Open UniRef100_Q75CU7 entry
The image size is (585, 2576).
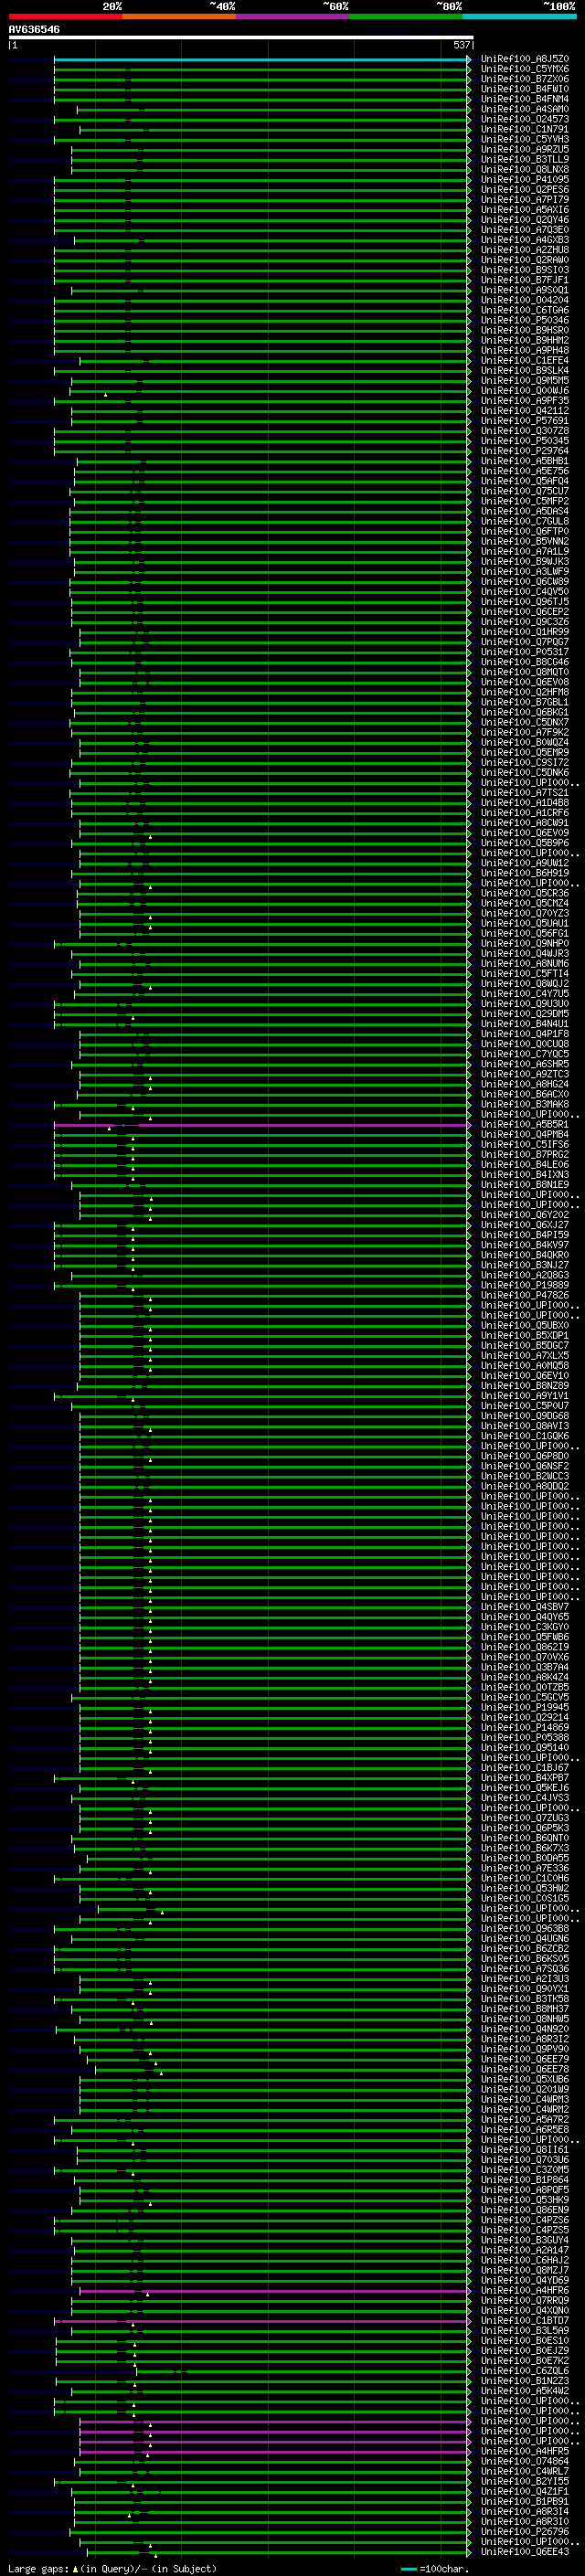(x=525, y=491)
